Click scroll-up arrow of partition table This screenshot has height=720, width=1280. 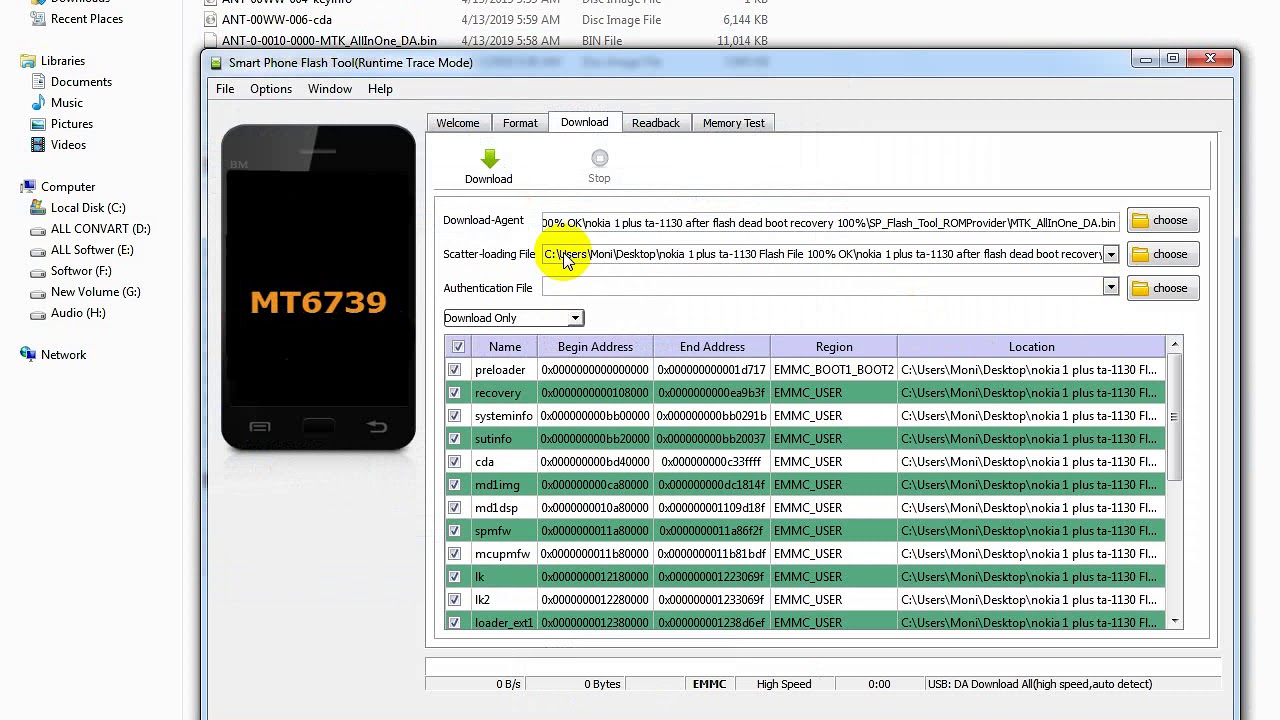click(1175, 345)
